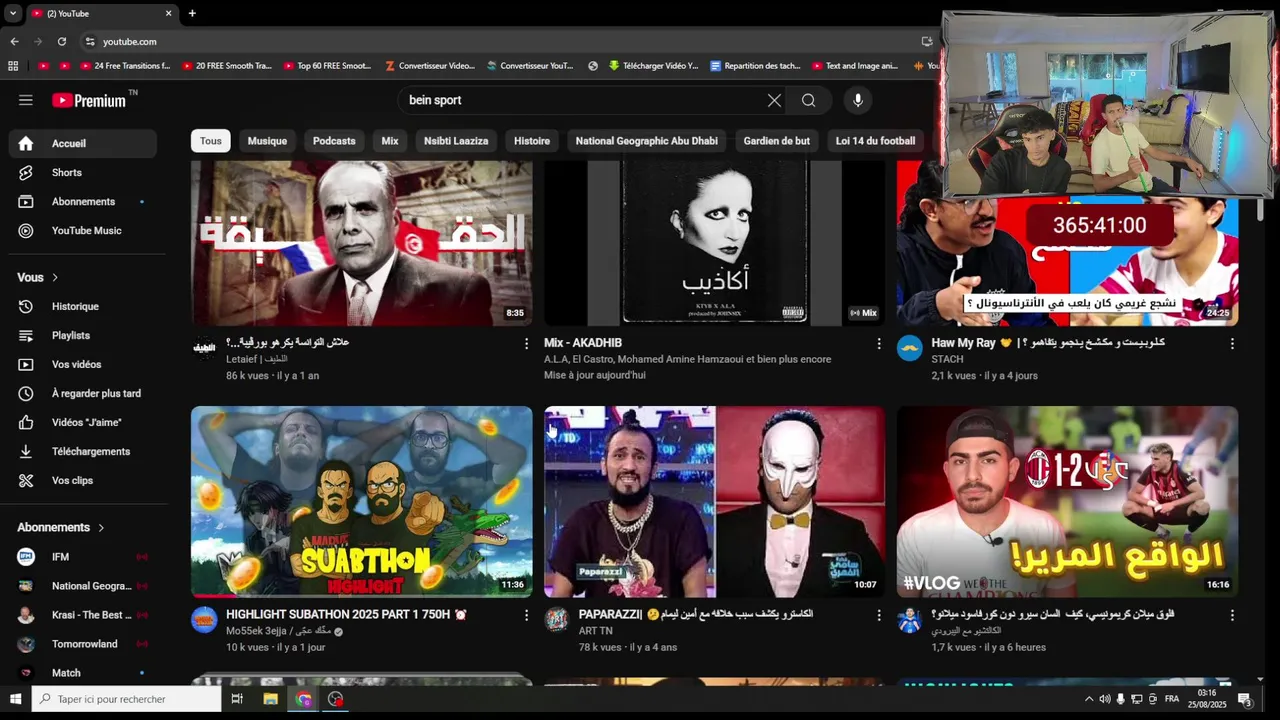Reload the page in browser toolbar

(62, 41)
